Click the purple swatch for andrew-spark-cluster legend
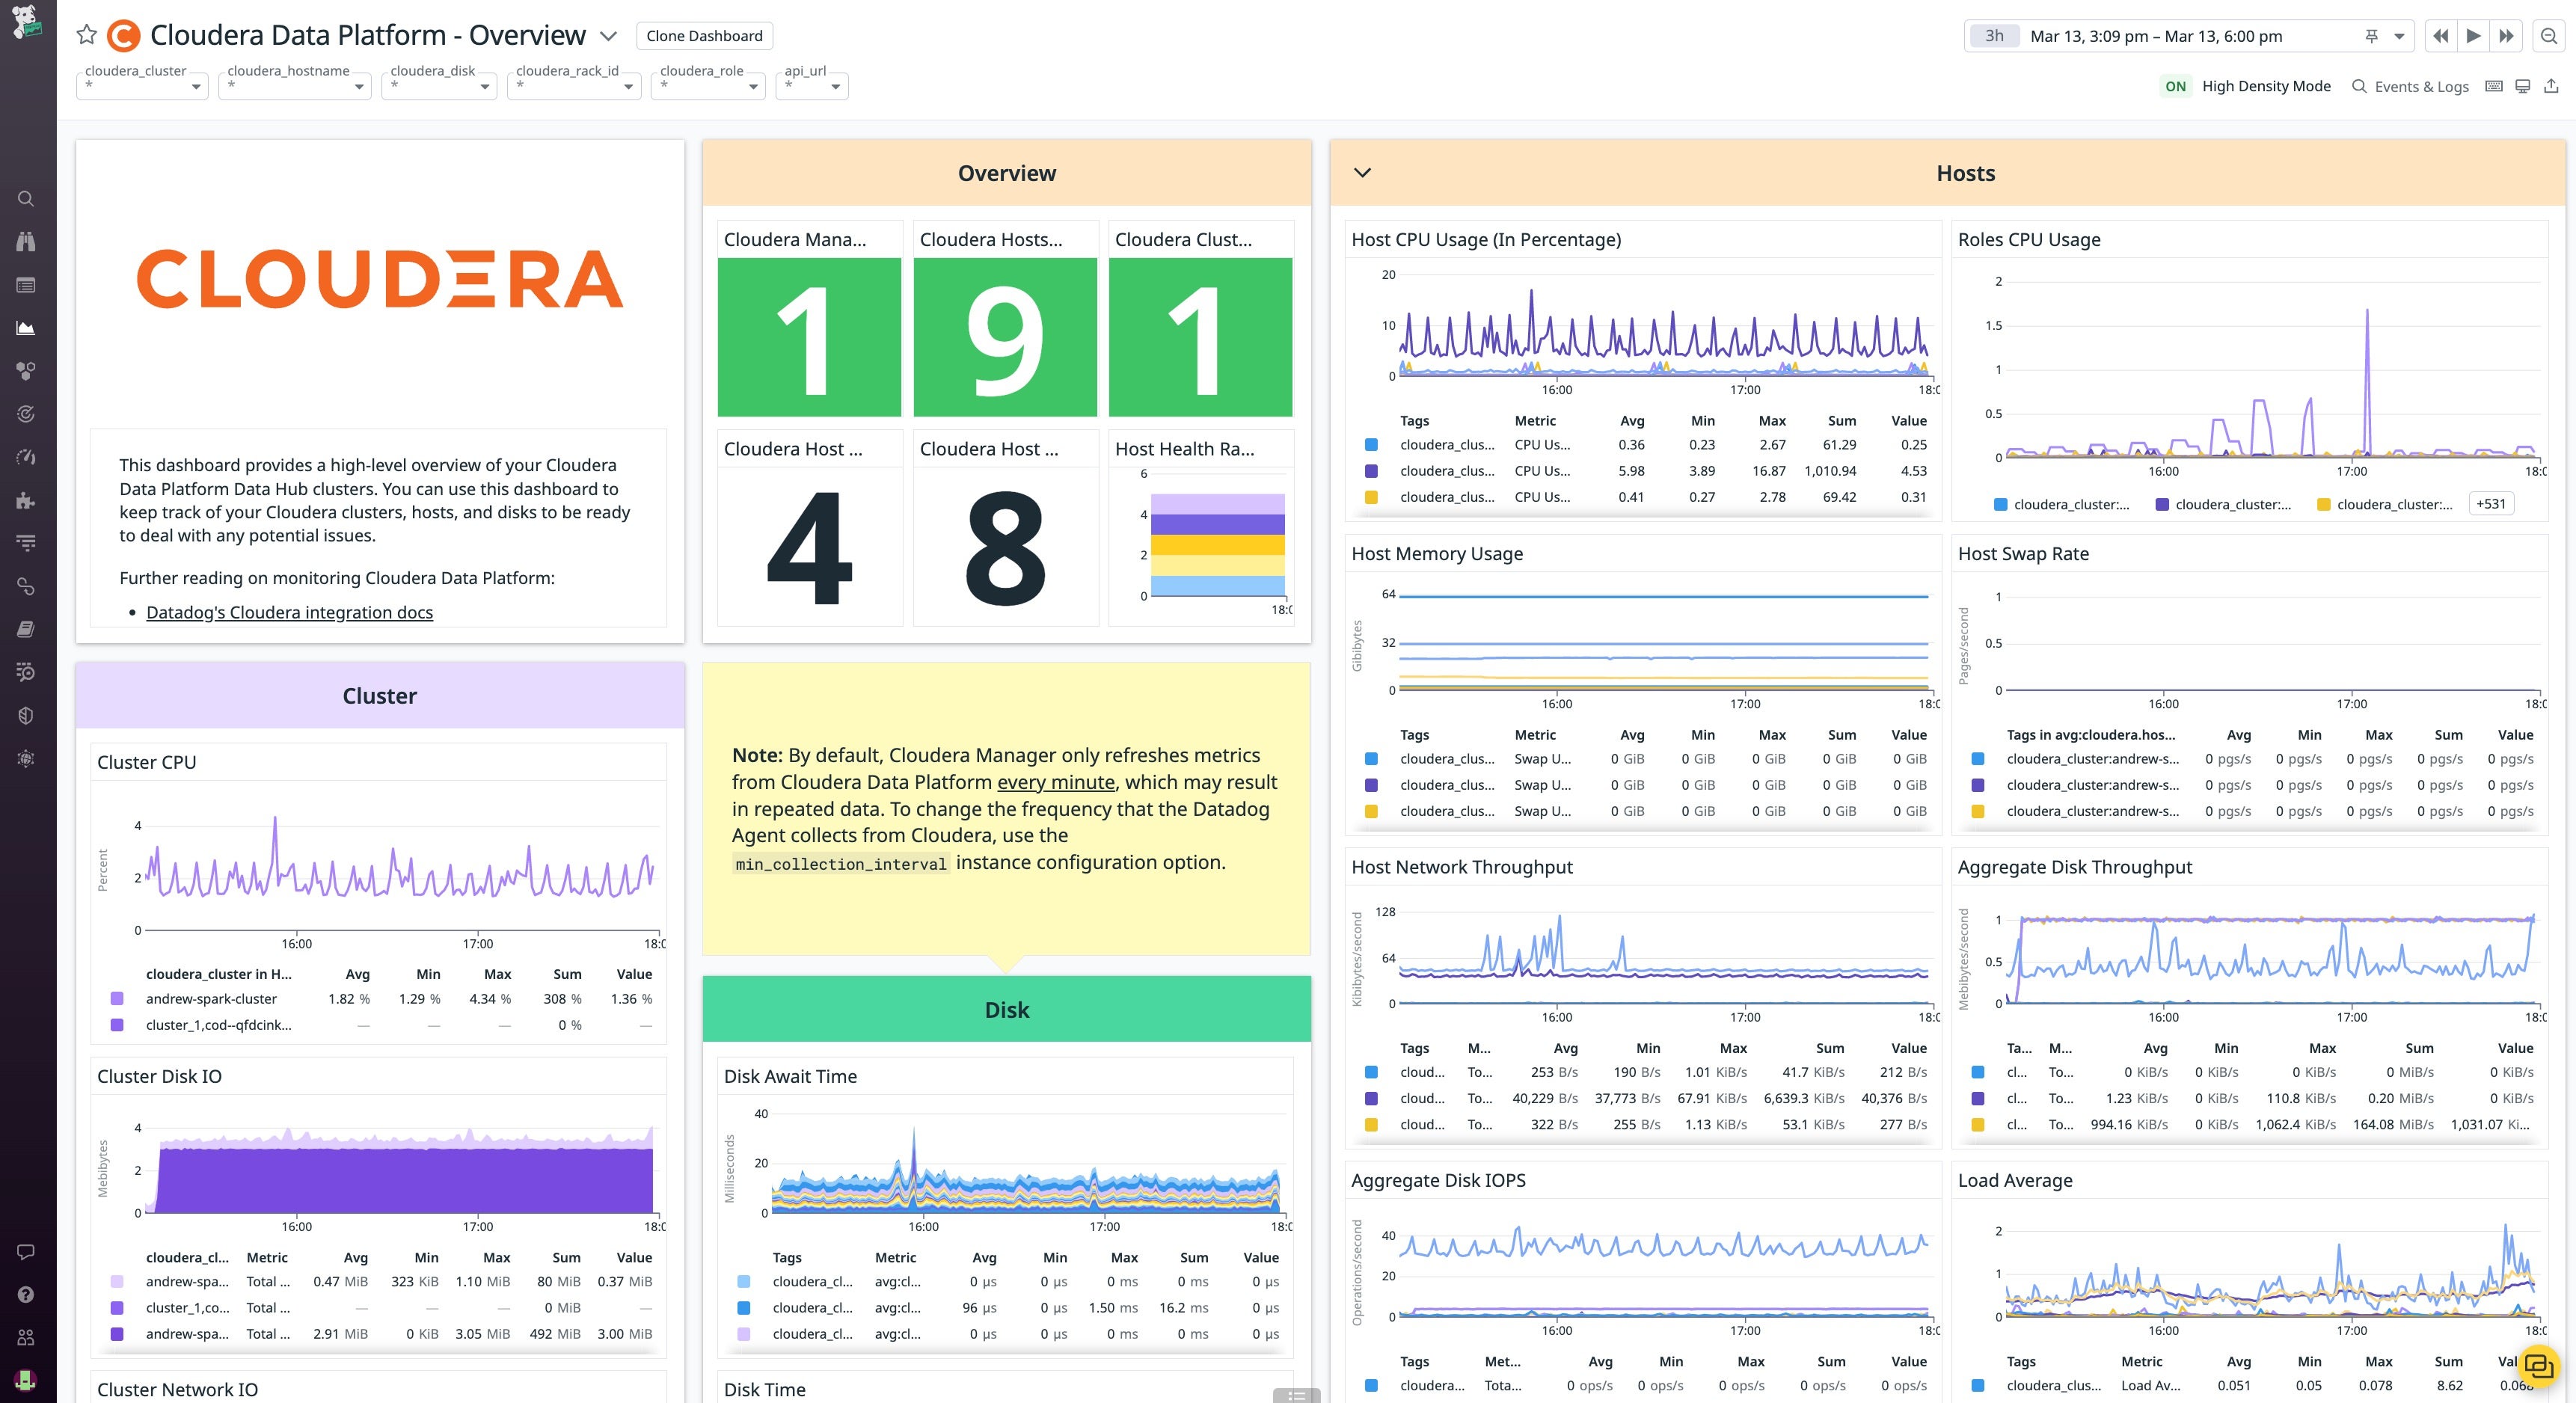This screenshot has width=2576, height=1403. [x=118, y=998]
